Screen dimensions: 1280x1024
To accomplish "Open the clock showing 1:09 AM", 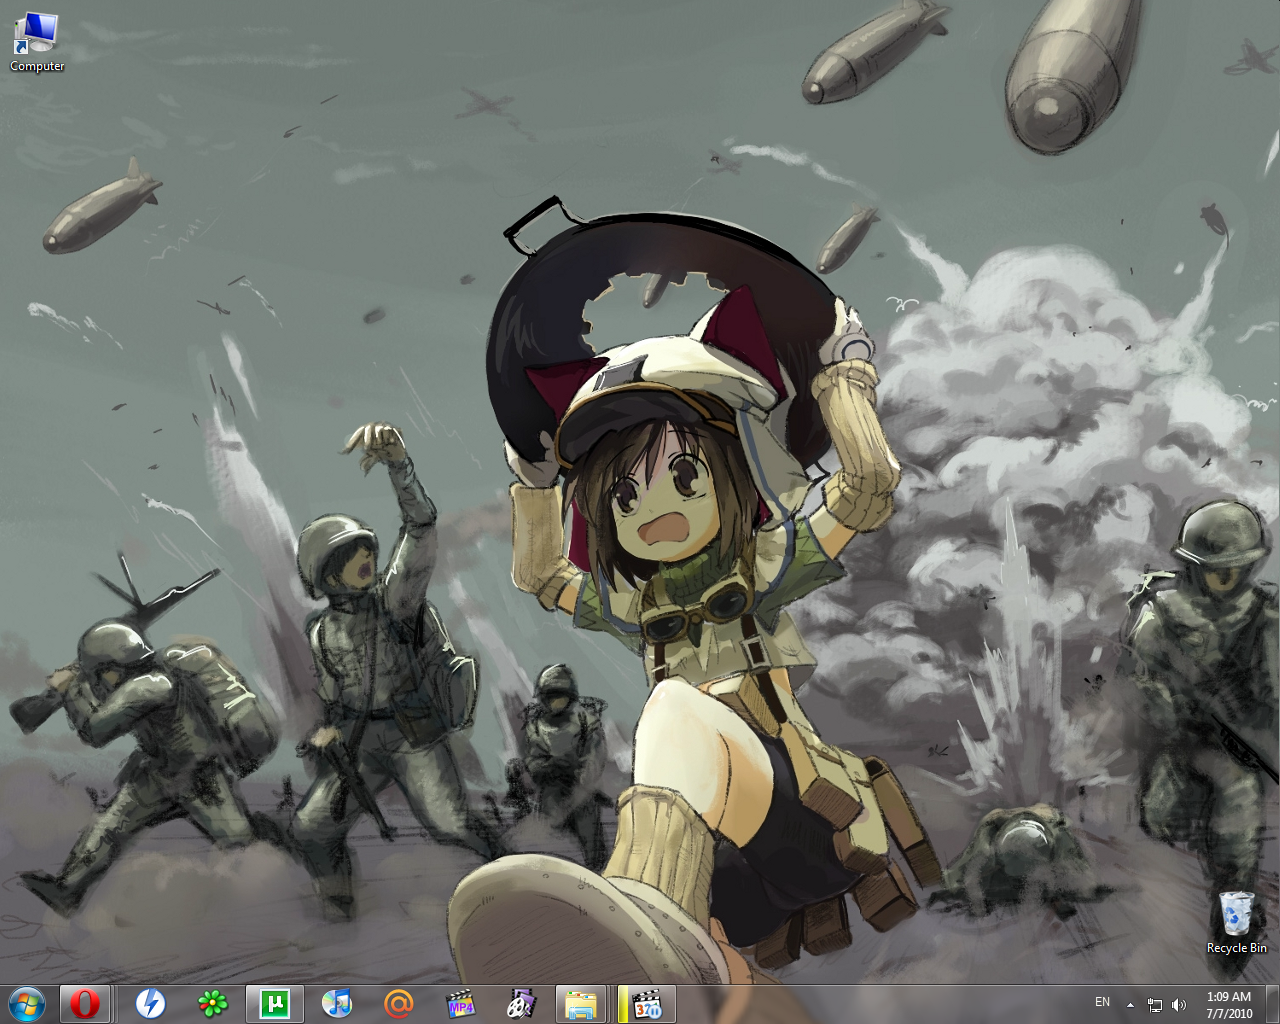I will [x=1229, y=1004].
